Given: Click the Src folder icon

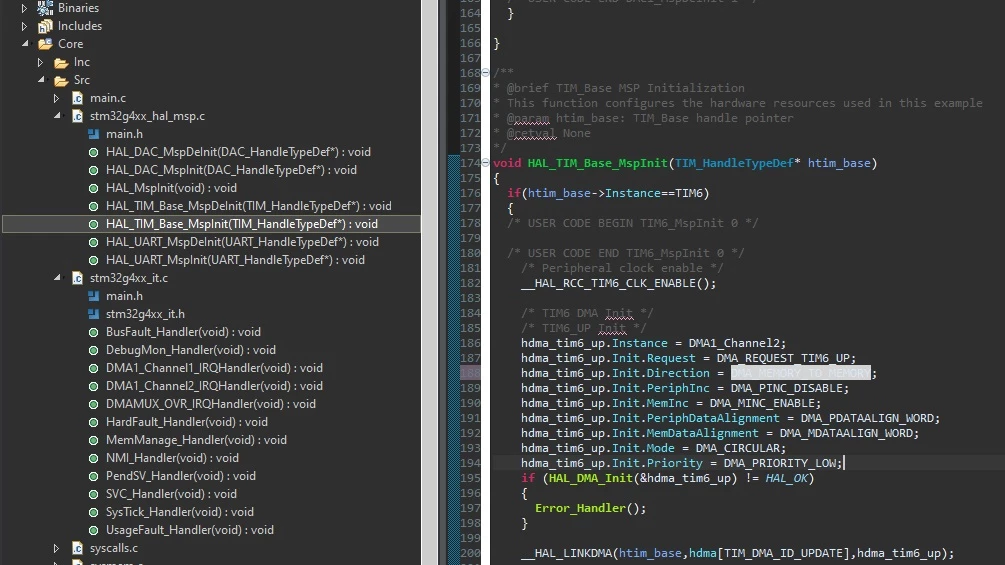Looking at the screenshot, I should [x=61, y=80].
